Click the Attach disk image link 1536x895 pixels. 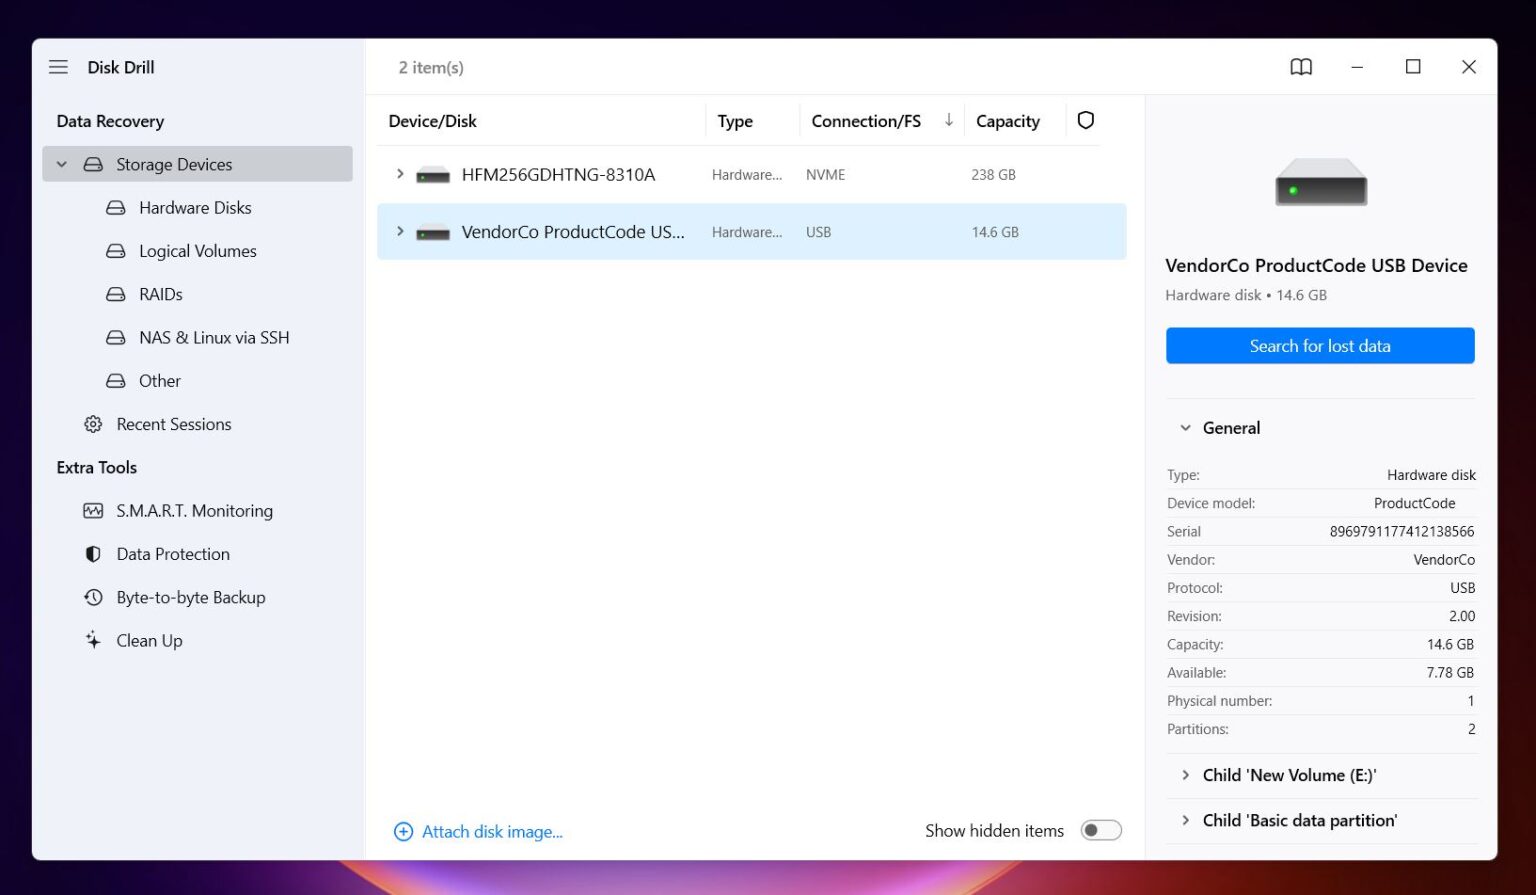click(492, 831)
